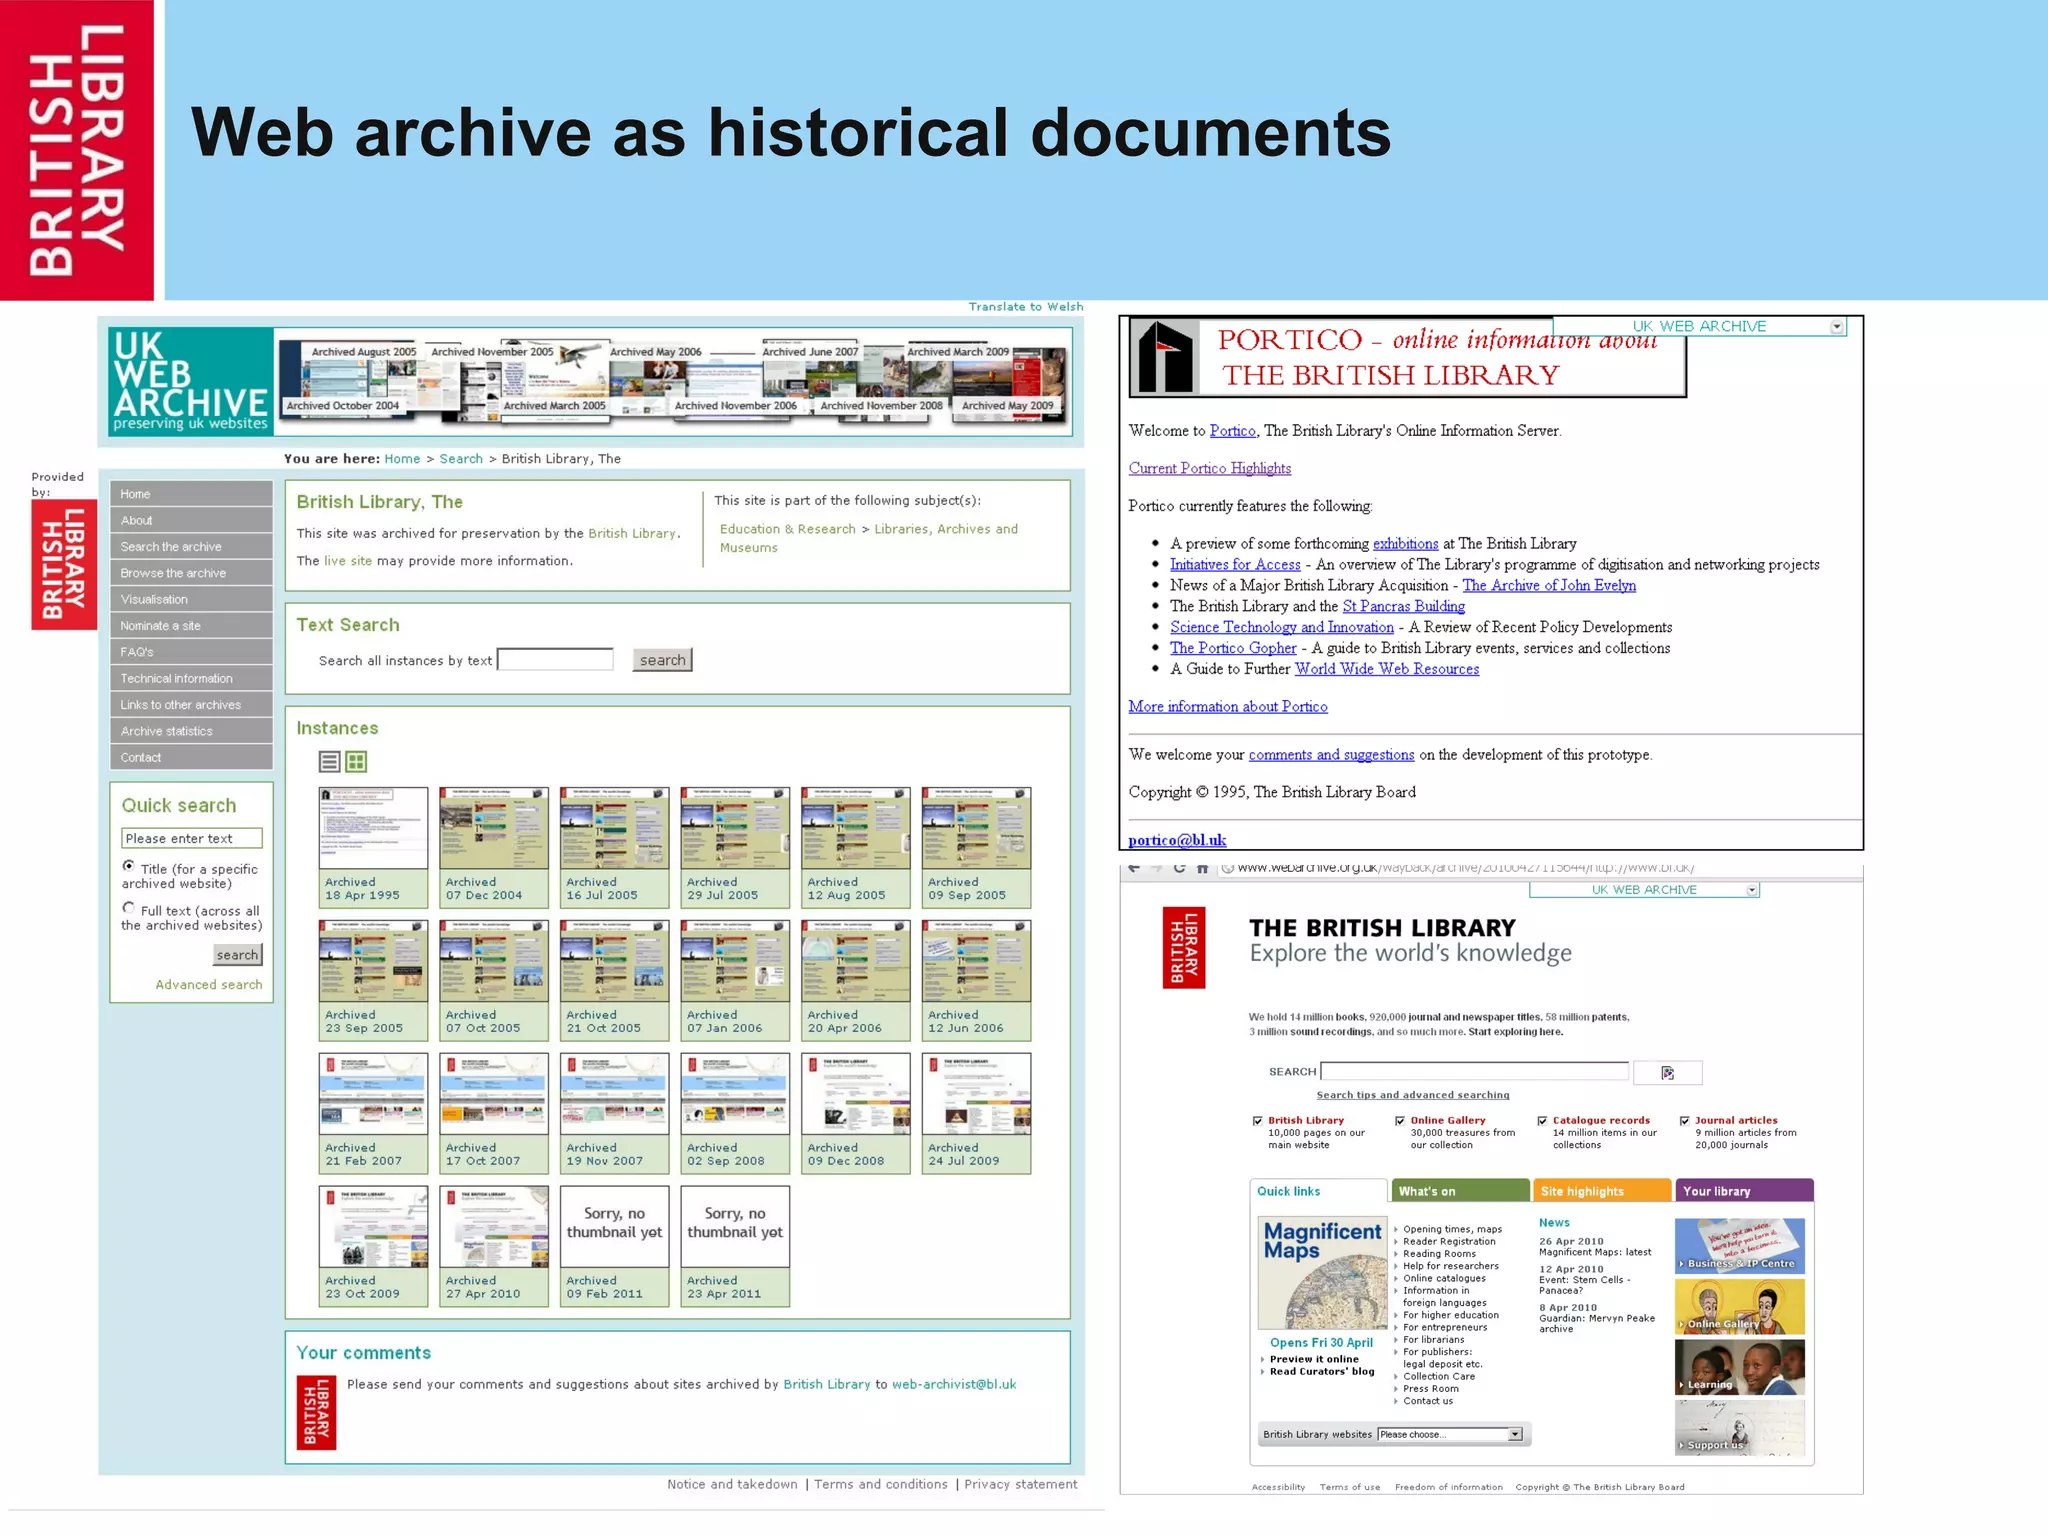Open Archive statistics menu item
Viewport: 2048px width, 1536px height.
pos(191,731)
